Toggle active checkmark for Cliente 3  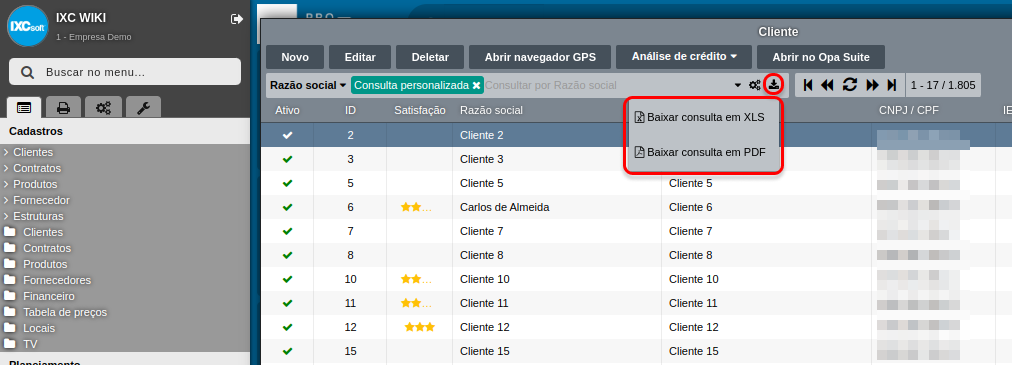(287, 159)
